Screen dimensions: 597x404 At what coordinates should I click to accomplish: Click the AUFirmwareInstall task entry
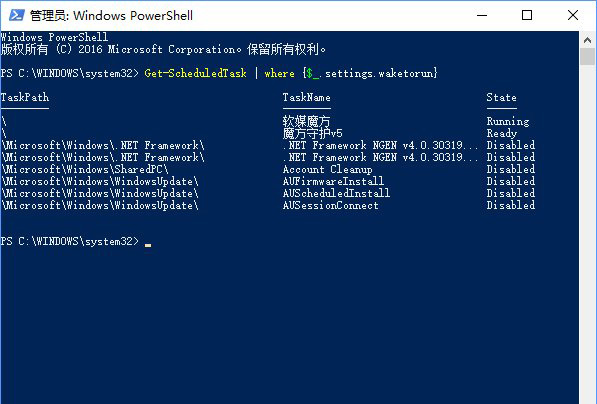pos(333,181)
